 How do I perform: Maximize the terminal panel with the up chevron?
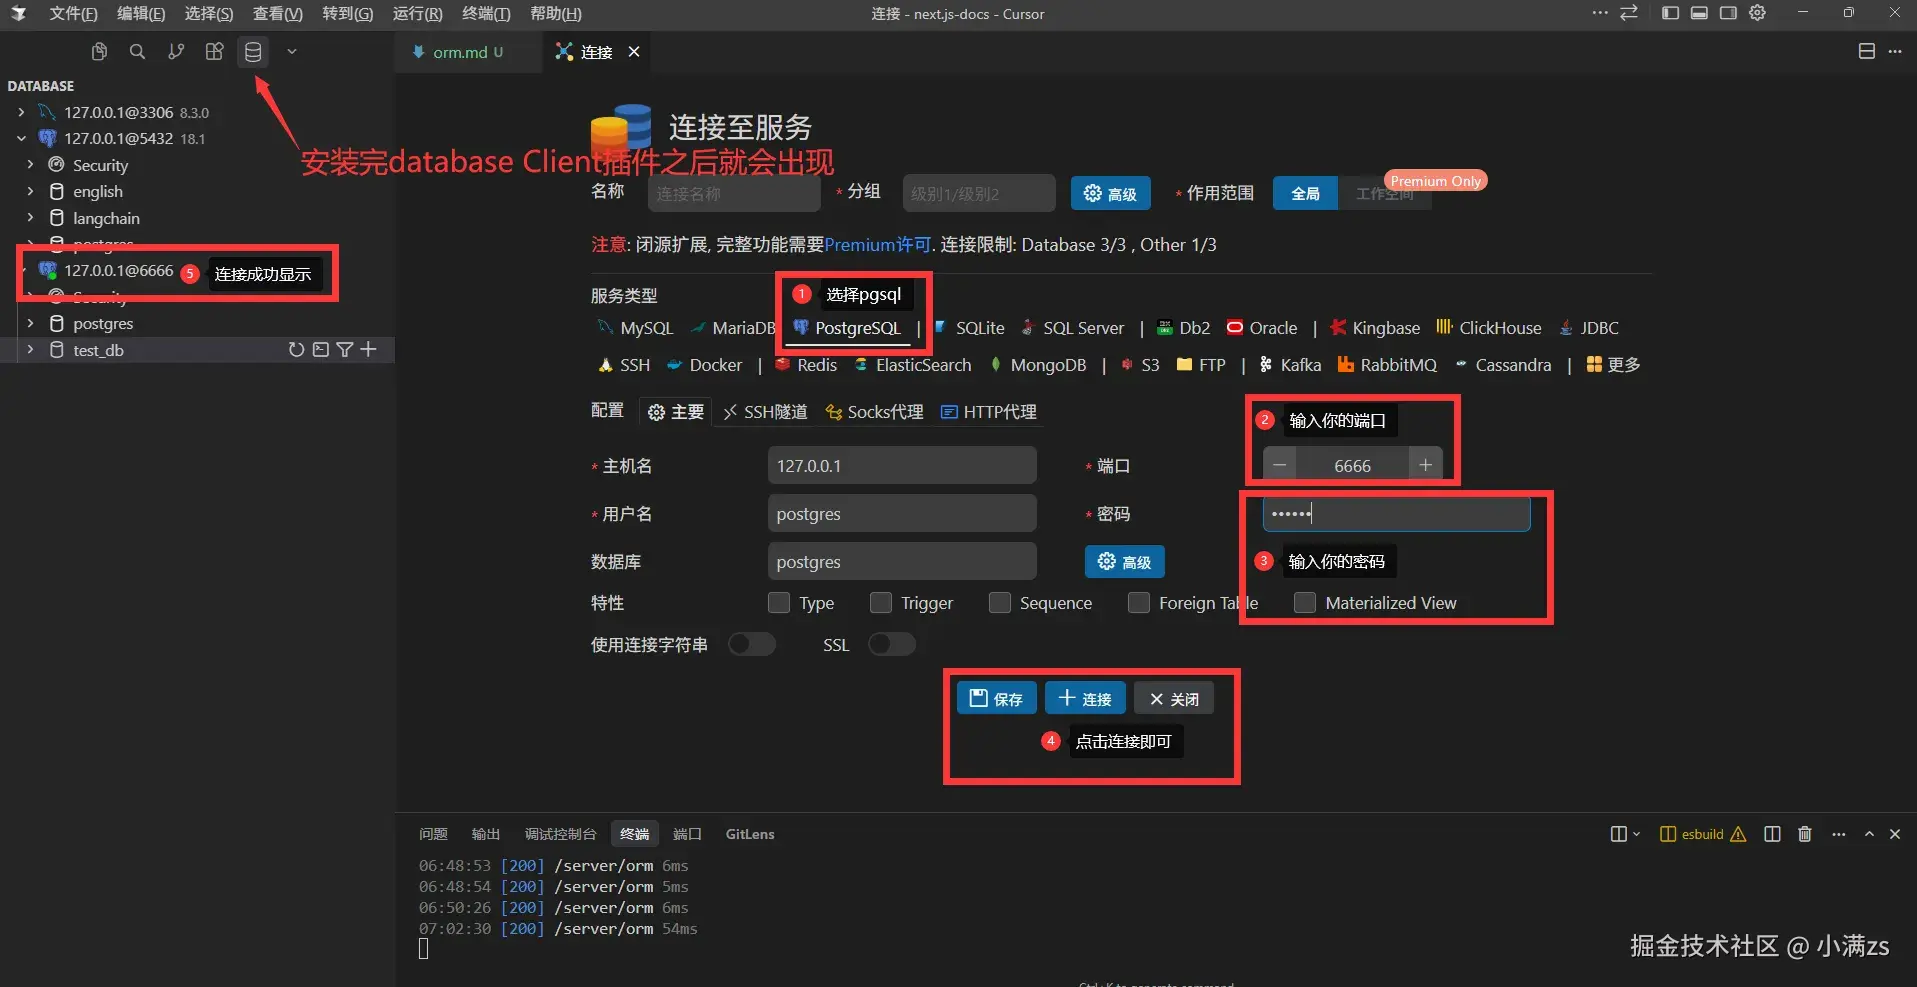point(1869,834)
